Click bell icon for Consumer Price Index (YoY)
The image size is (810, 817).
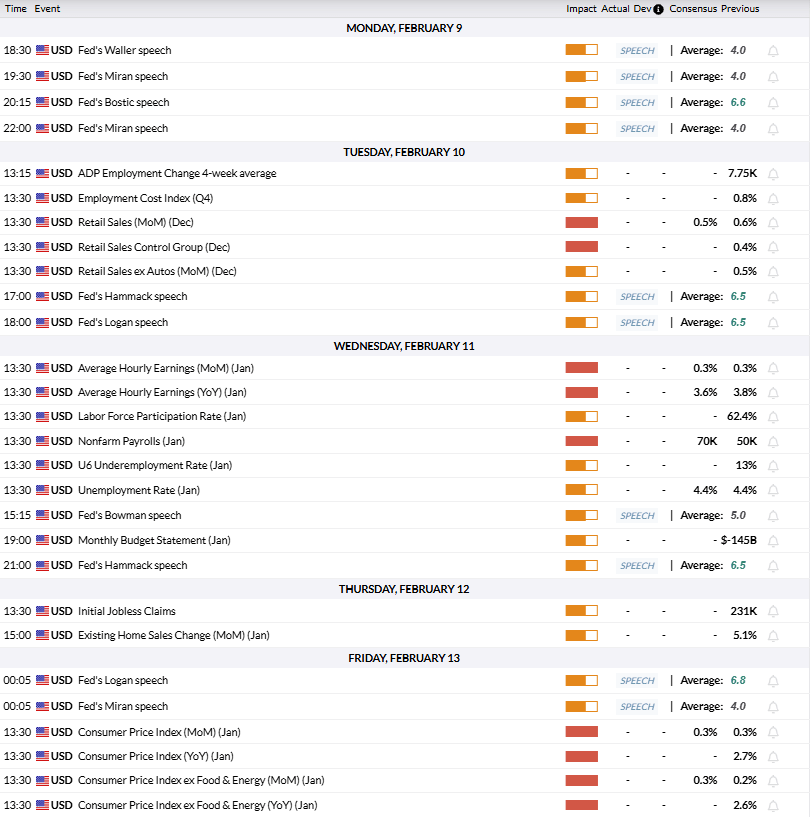(773, 757)
